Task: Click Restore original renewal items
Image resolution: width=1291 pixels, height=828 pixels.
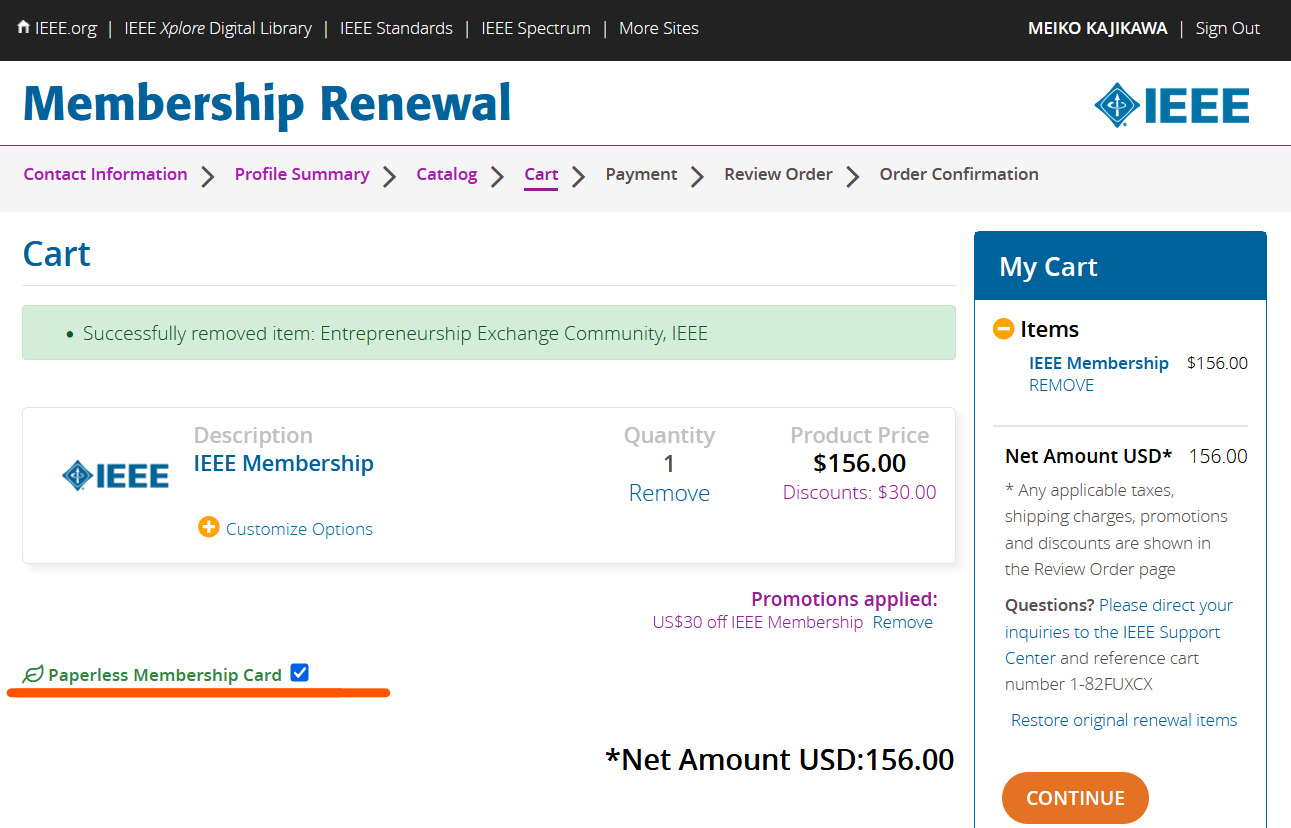Action: click(x=1124, y=720)
